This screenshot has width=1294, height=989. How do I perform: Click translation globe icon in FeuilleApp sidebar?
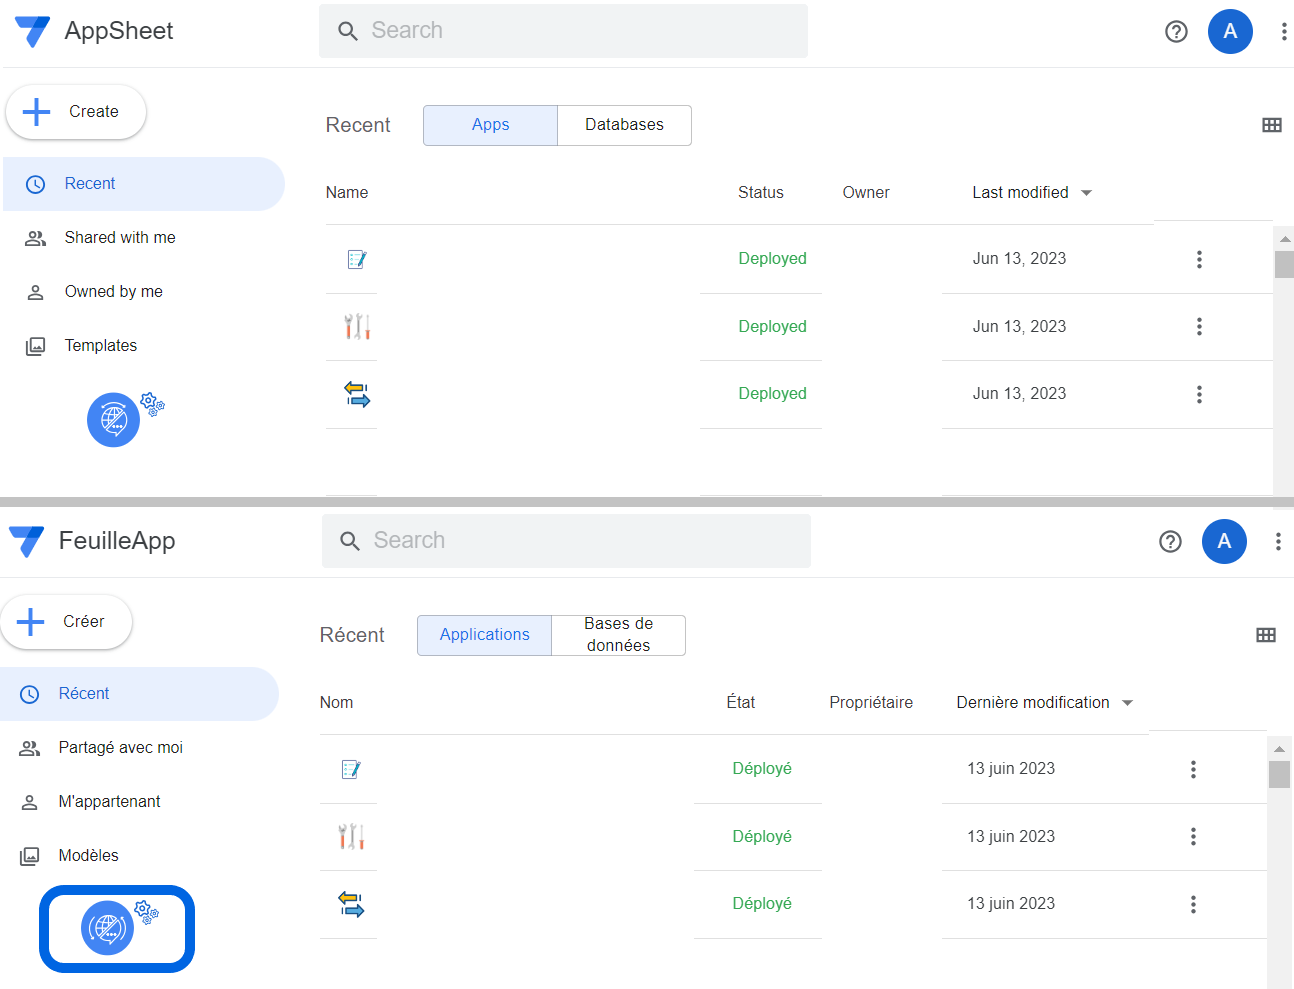107,928
